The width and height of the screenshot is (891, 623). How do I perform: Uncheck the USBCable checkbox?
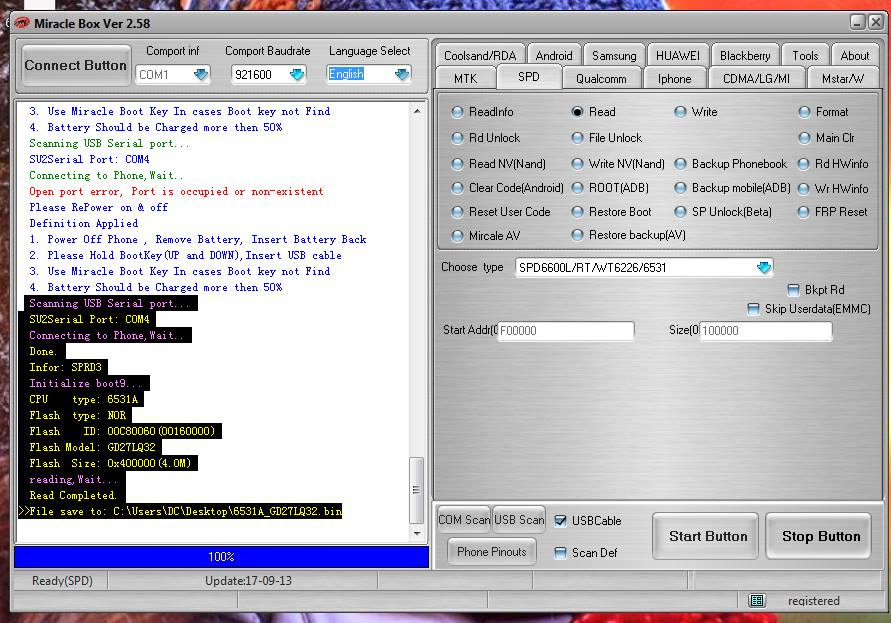coord(560,521)
